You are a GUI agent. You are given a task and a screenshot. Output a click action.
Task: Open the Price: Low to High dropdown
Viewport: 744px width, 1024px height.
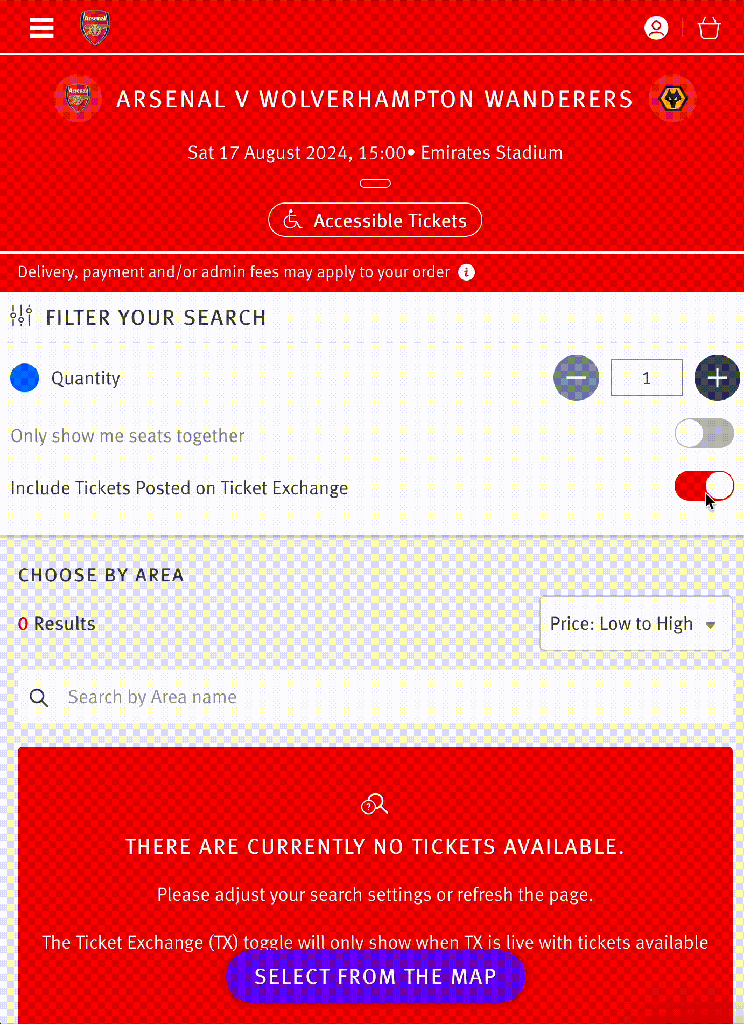[x=635, y=624]
